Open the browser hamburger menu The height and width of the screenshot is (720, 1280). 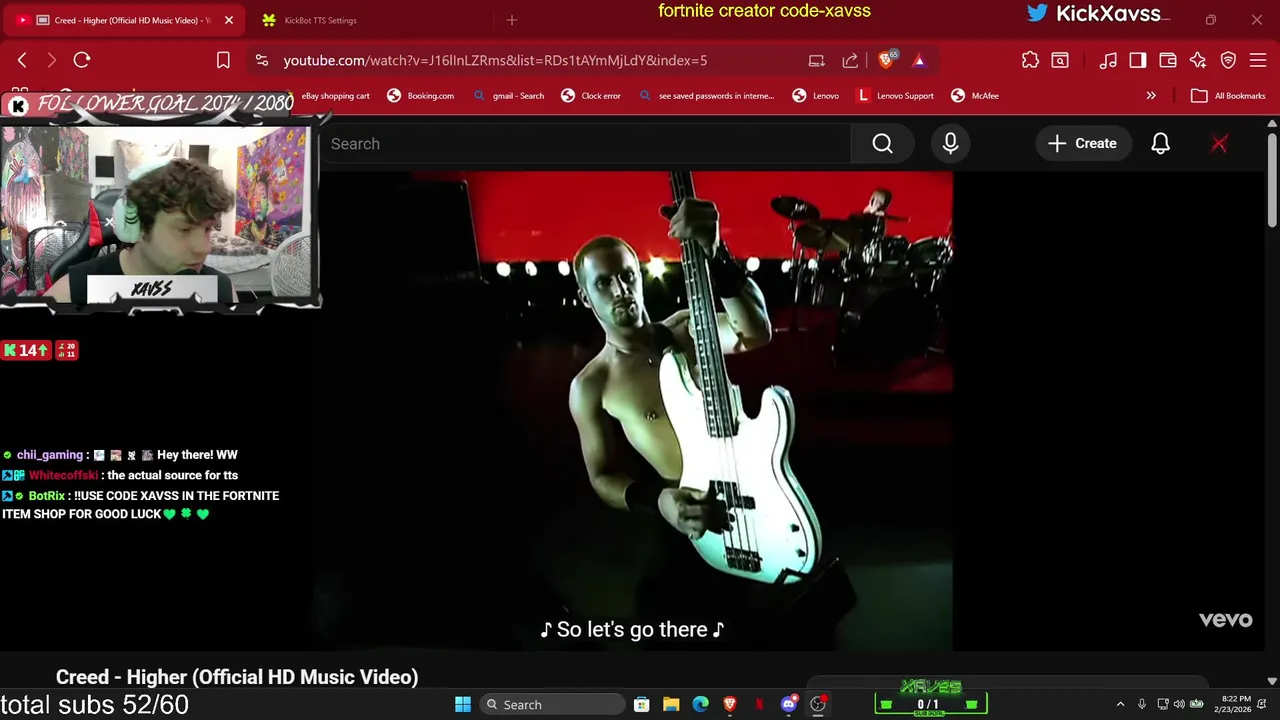[1258, 60]
